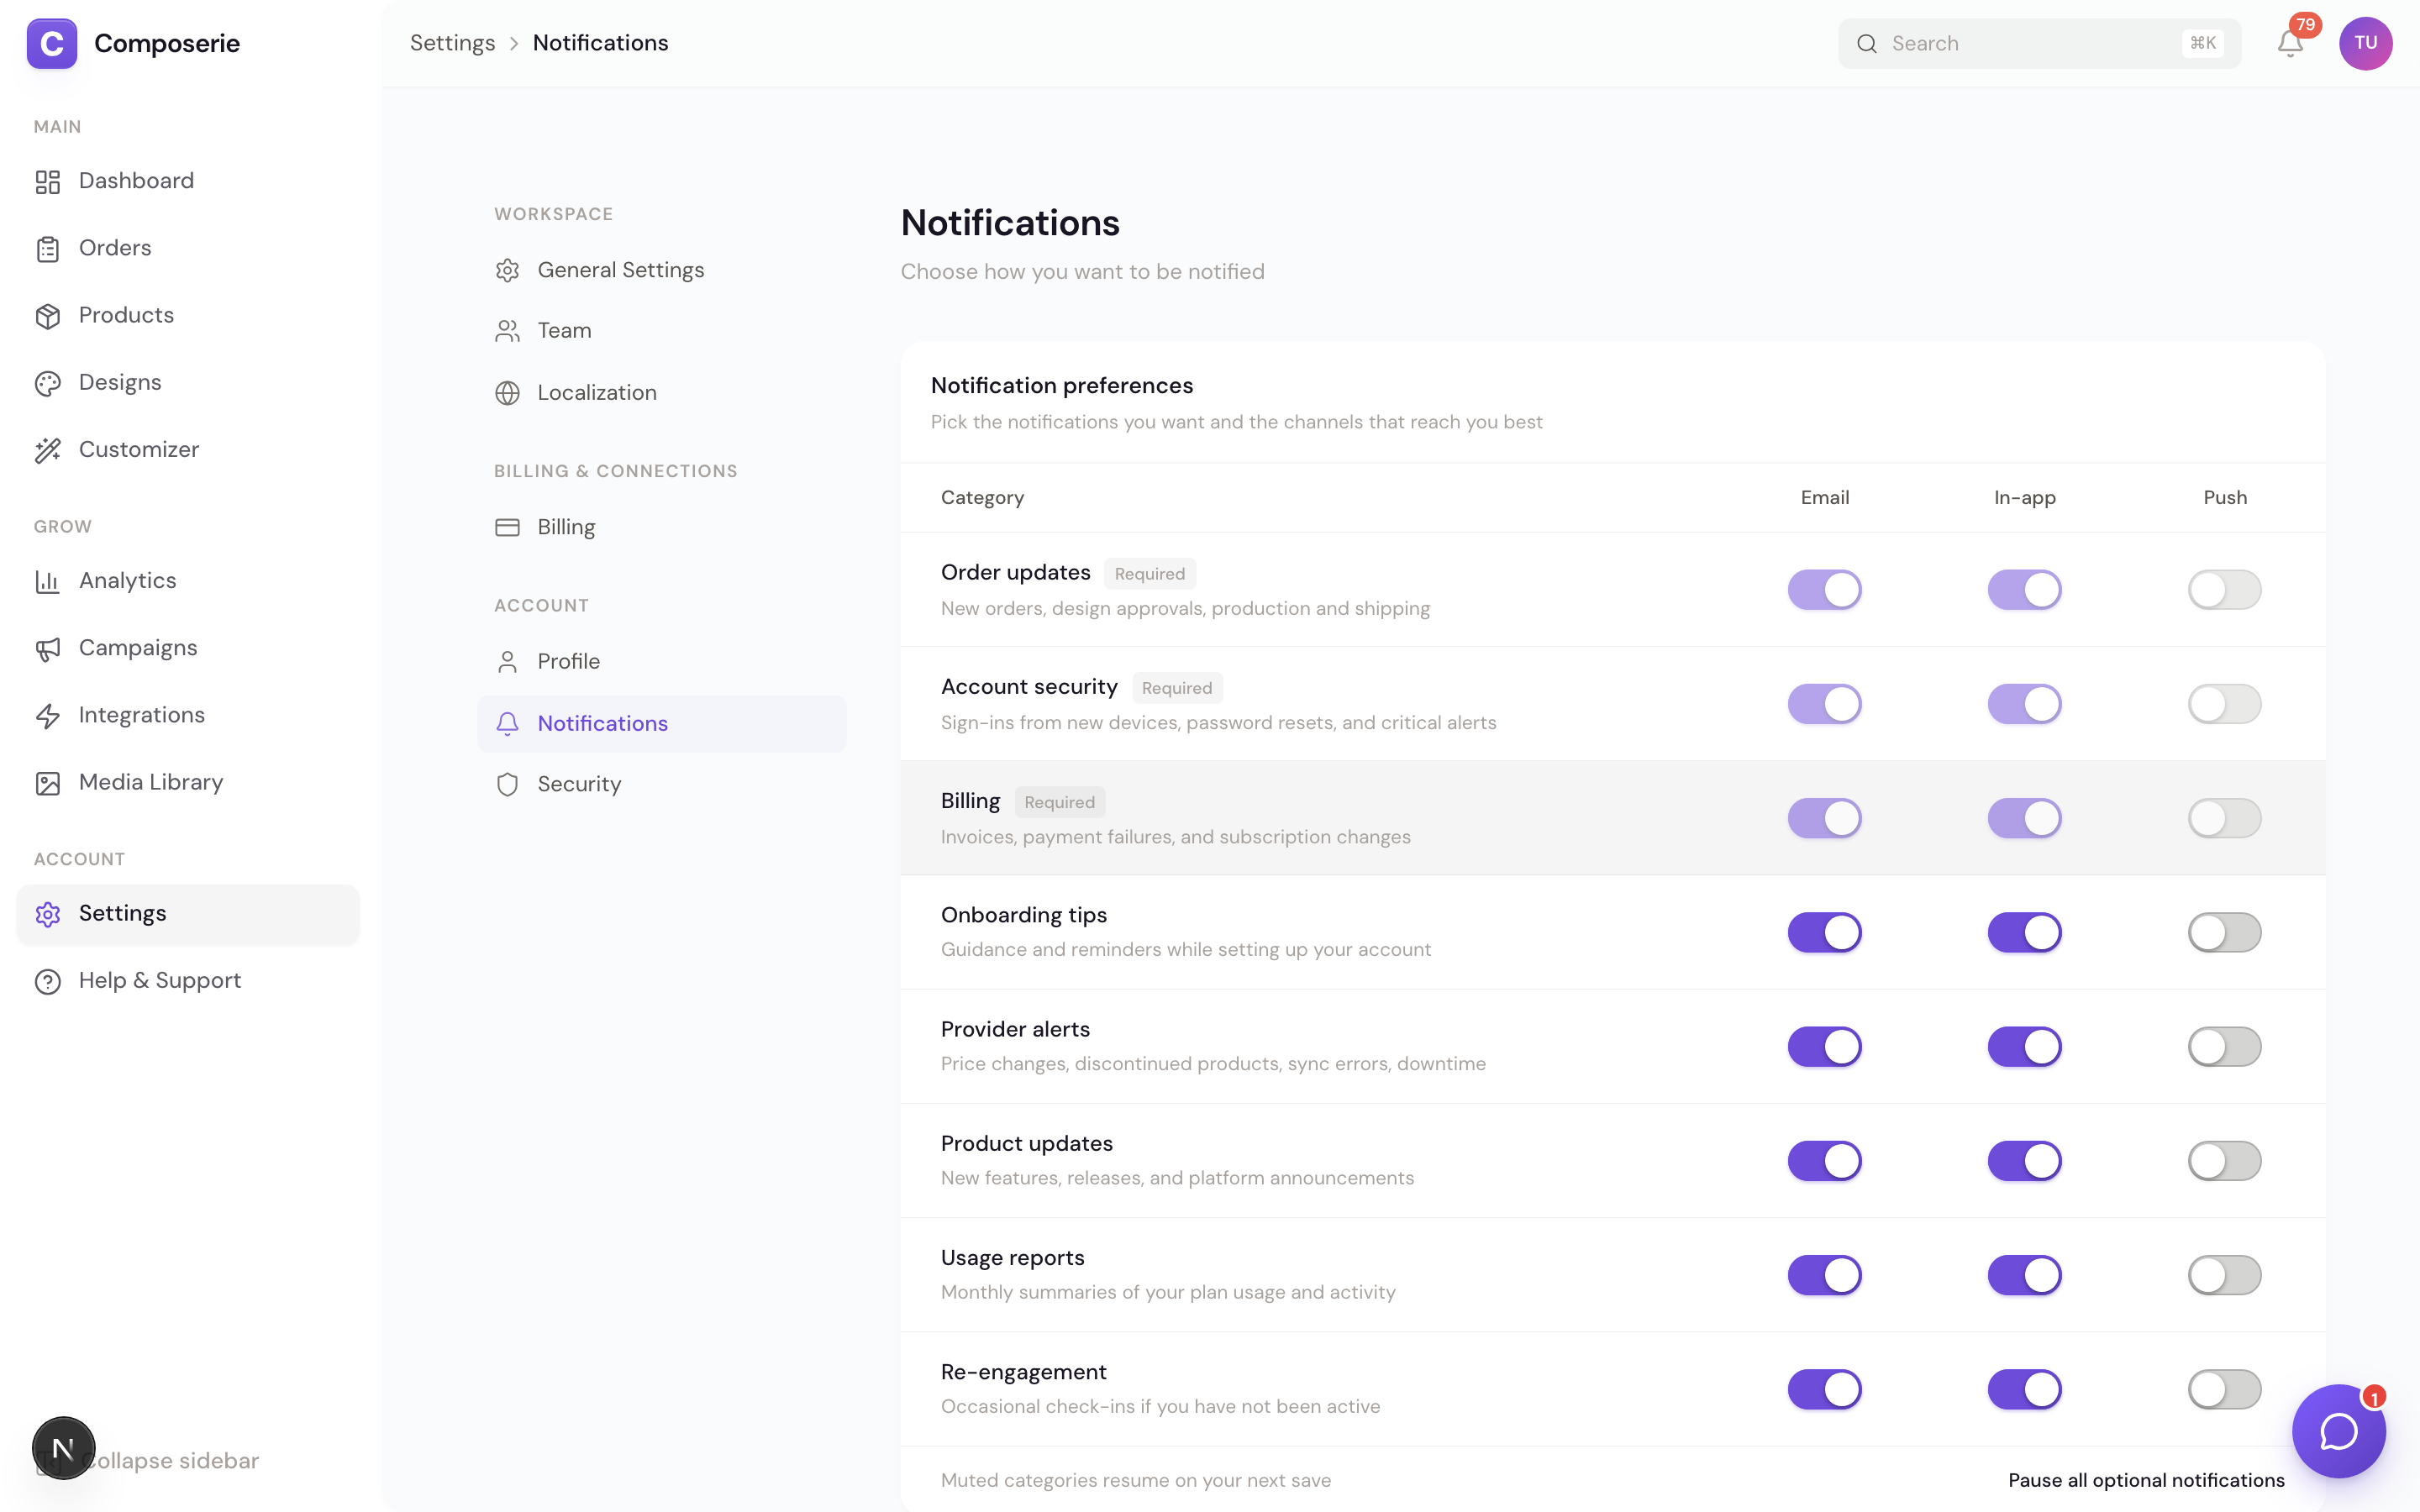
Task: Disable Email for Provider alerts
Action: point(1824,1046)
